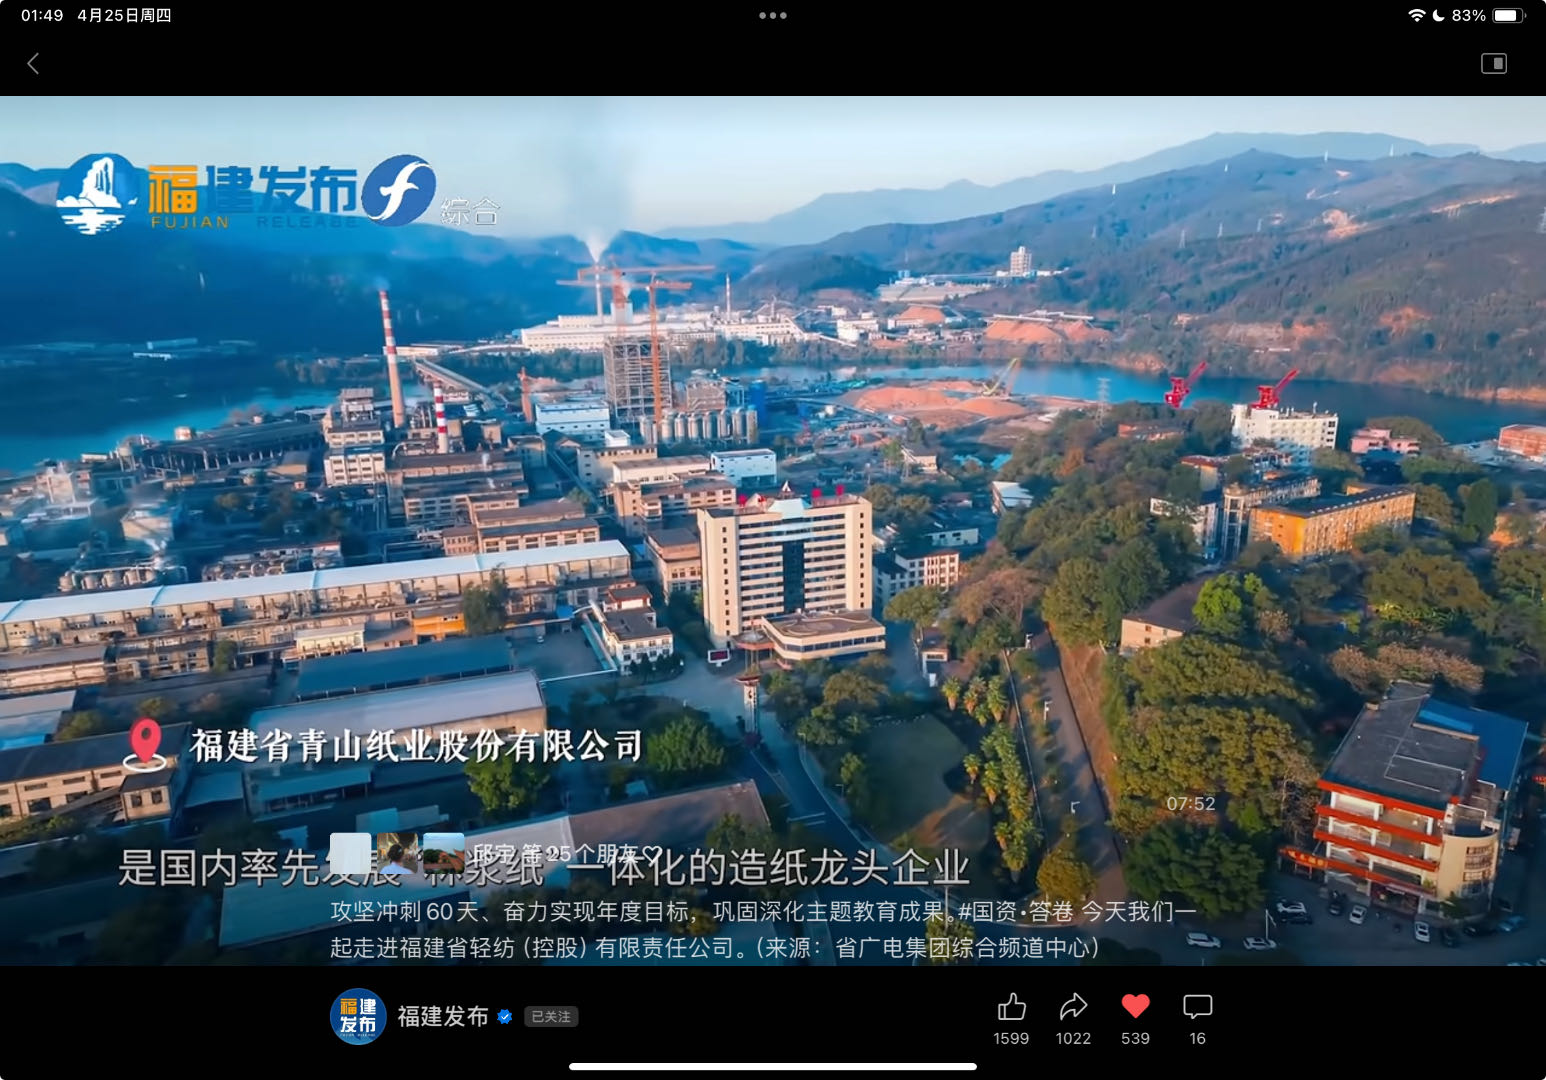This screenshot has height=1080, width=1546.
Task: Tap the battery indicator in status bar
Action: tap(1506, 16)
